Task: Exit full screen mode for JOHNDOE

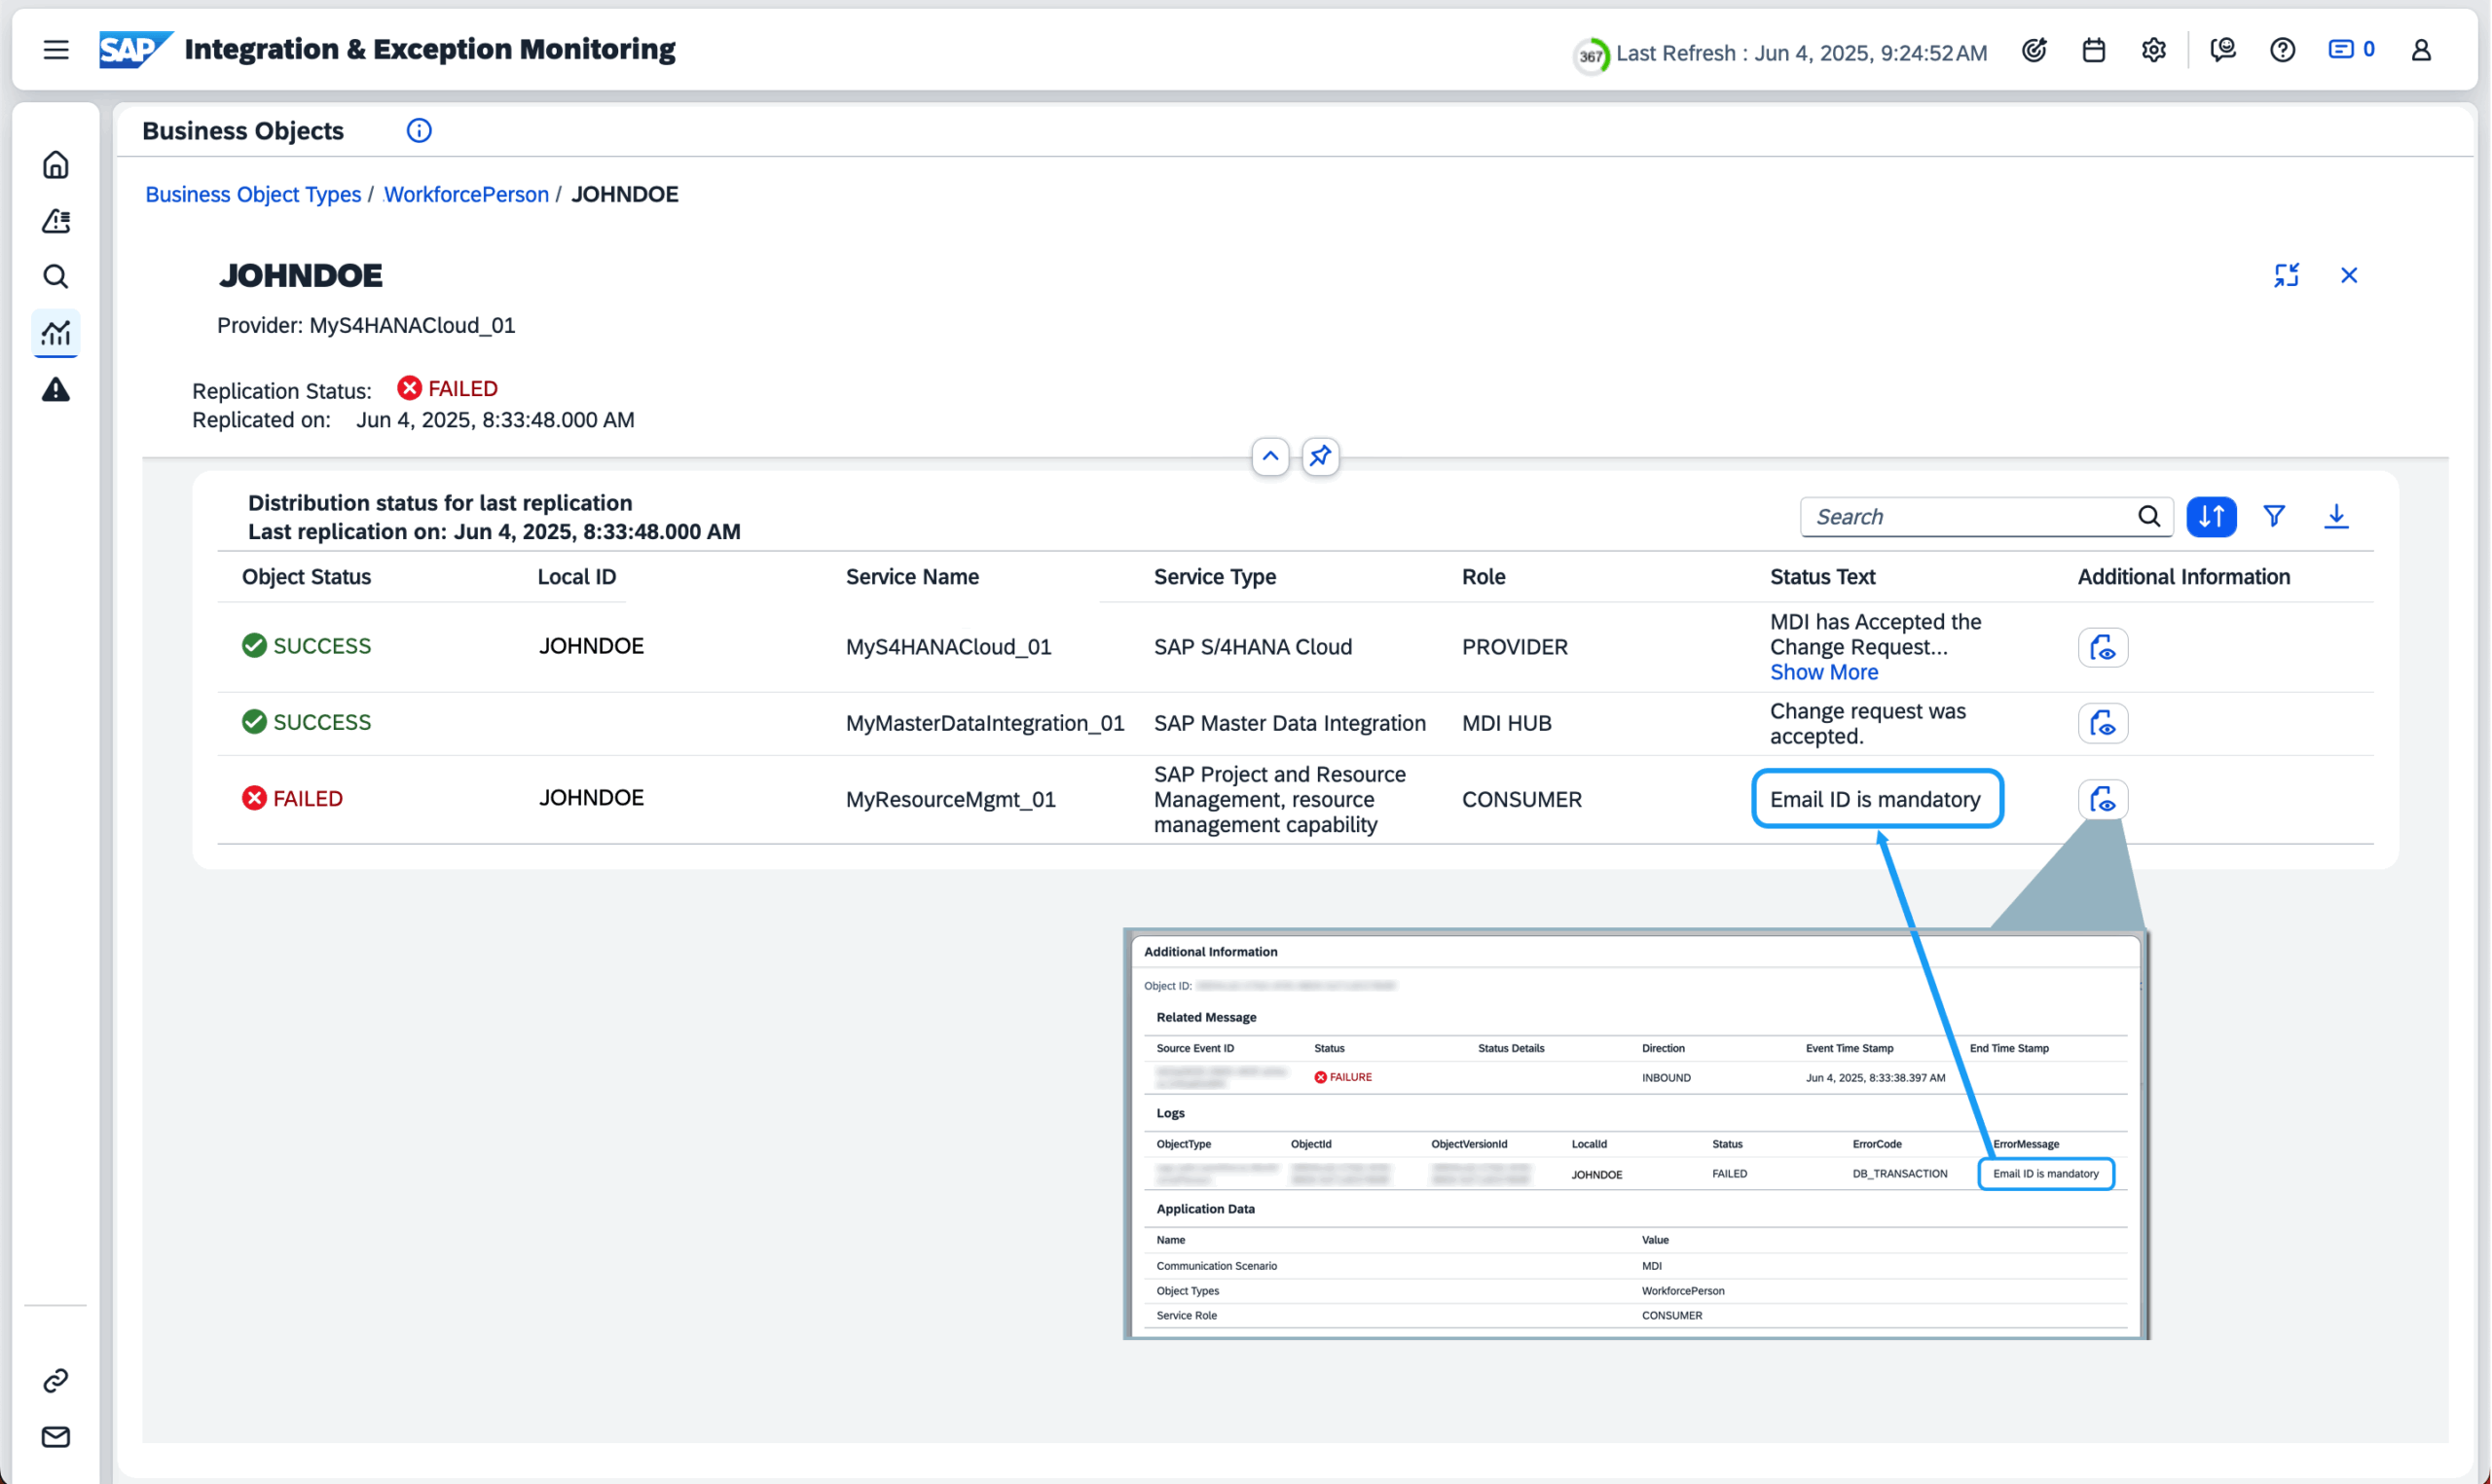Action: coord(2286,275)
